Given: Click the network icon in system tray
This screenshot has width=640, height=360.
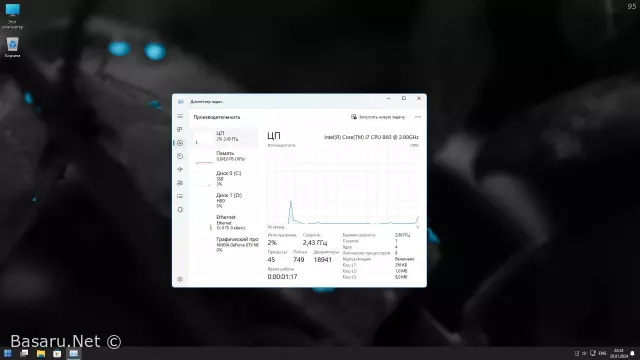Looking at the screenshot, I should (x=593, y=353).
